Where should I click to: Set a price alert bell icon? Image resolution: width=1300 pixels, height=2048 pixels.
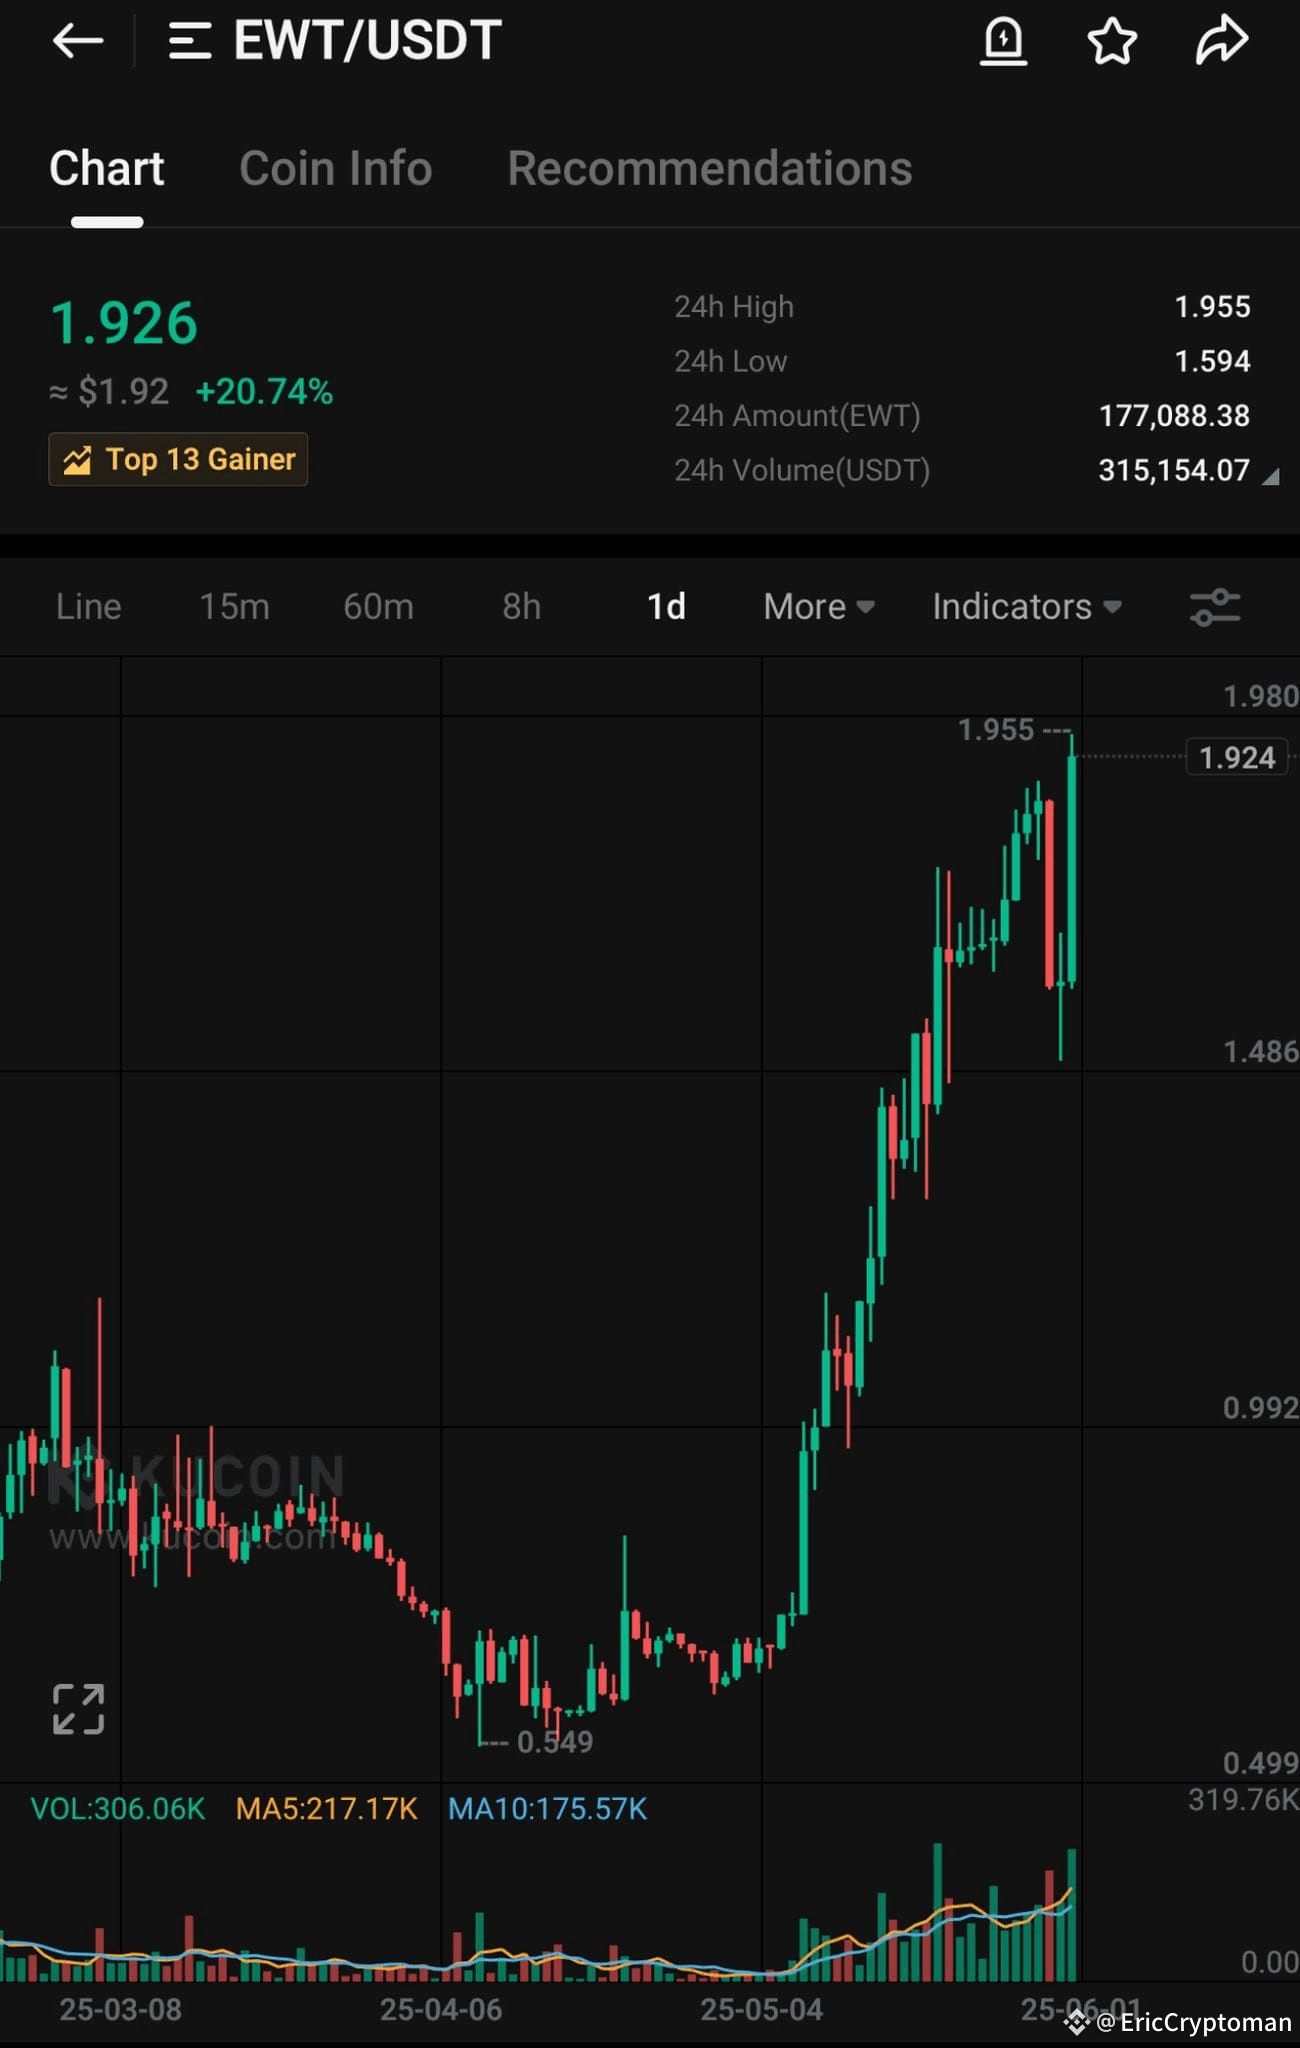[x=1003, y=41]
